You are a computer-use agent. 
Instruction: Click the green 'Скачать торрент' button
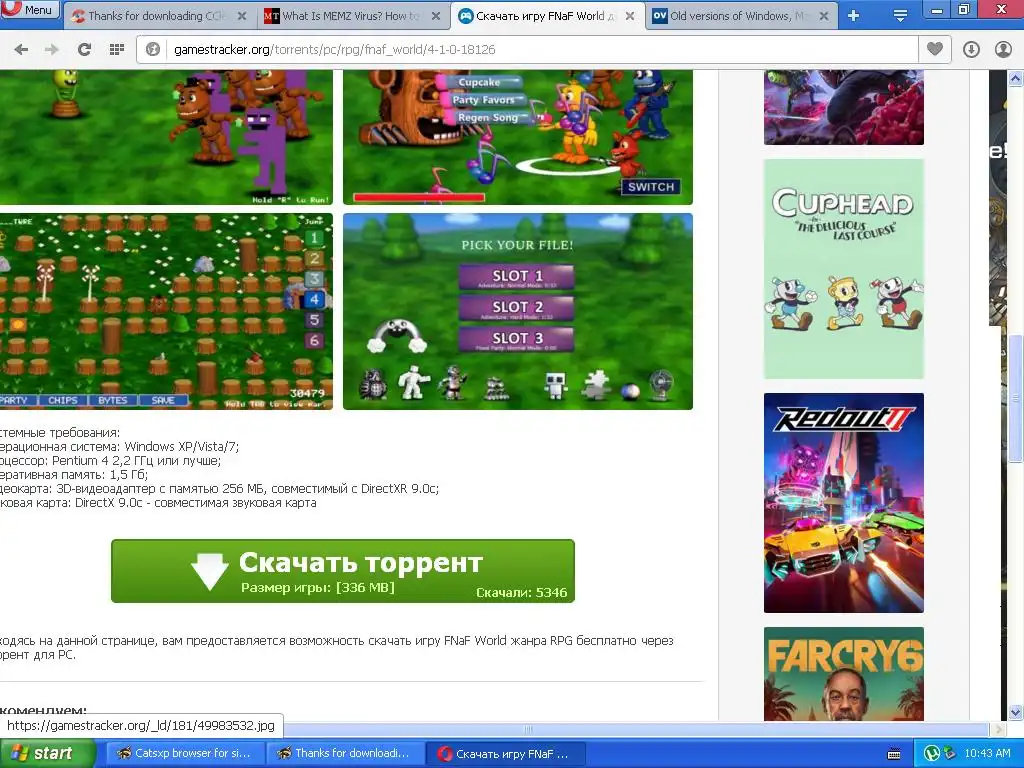(x=343, y=571)
